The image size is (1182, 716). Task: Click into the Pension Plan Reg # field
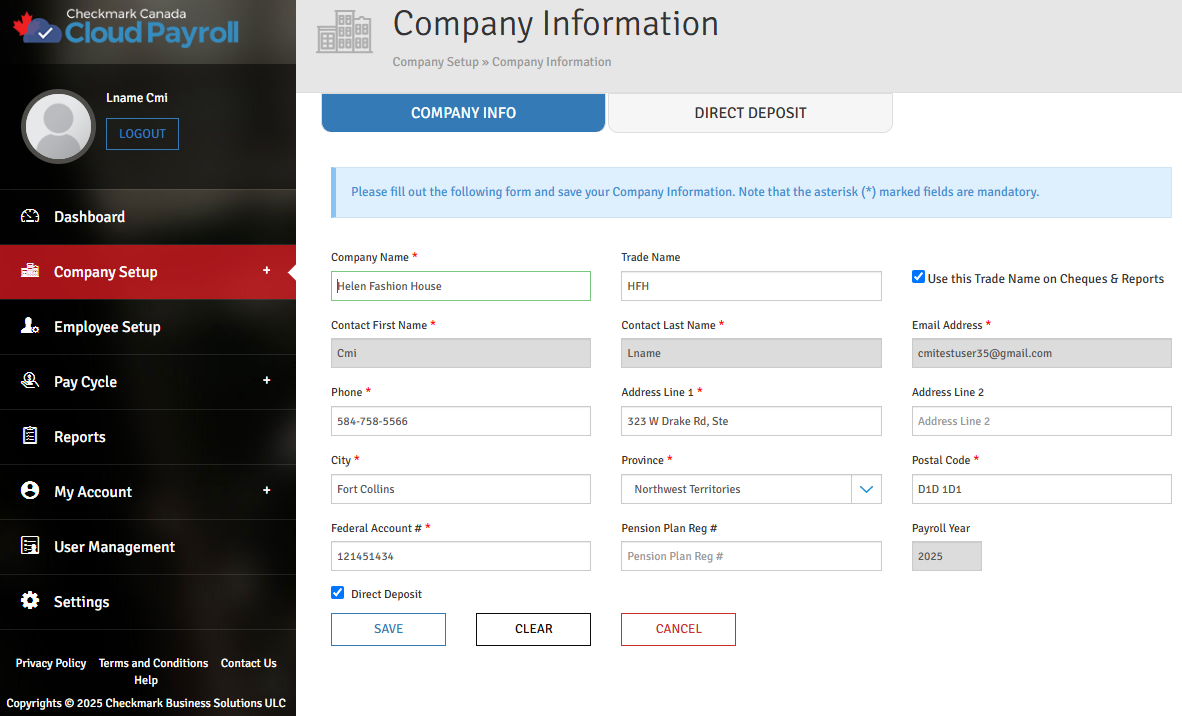751,556
